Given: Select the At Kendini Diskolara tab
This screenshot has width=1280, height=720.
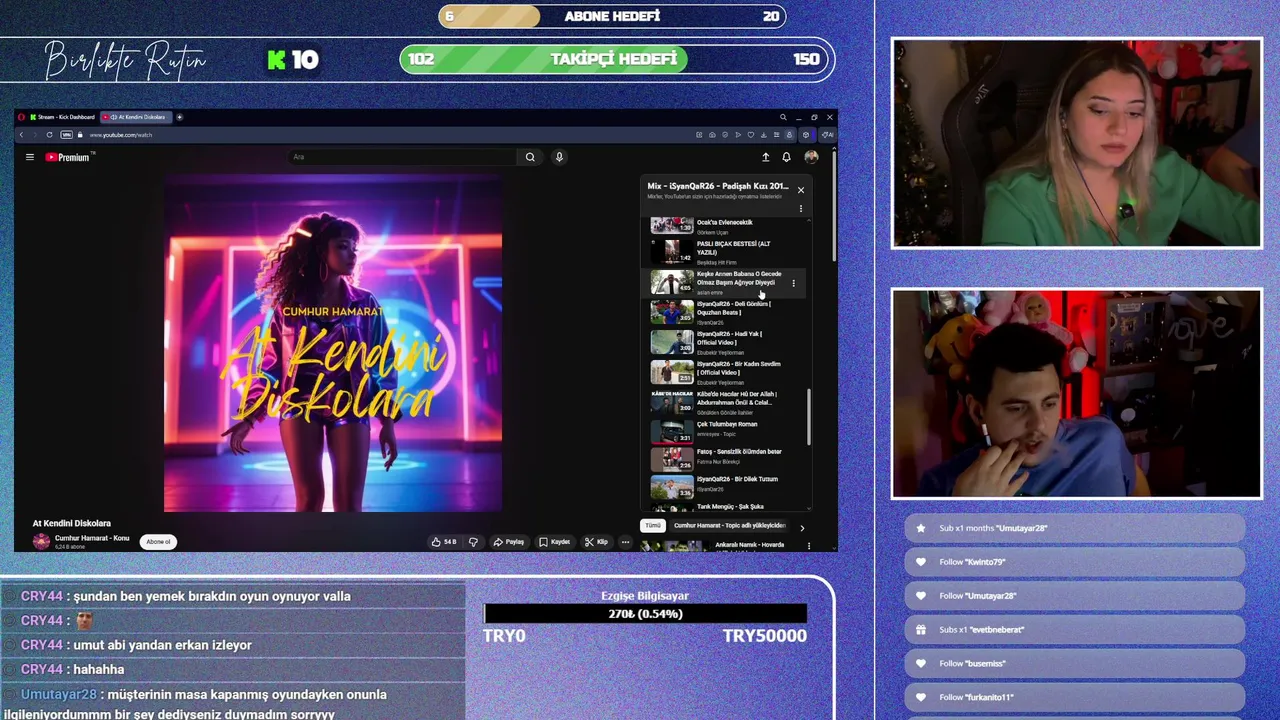Looking at the screenshot, I should tap(136, 117).
